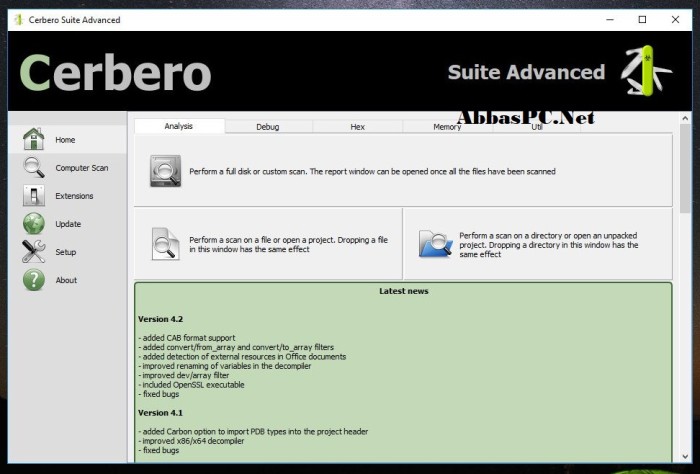Click the About question mark icon

(33, 280)
